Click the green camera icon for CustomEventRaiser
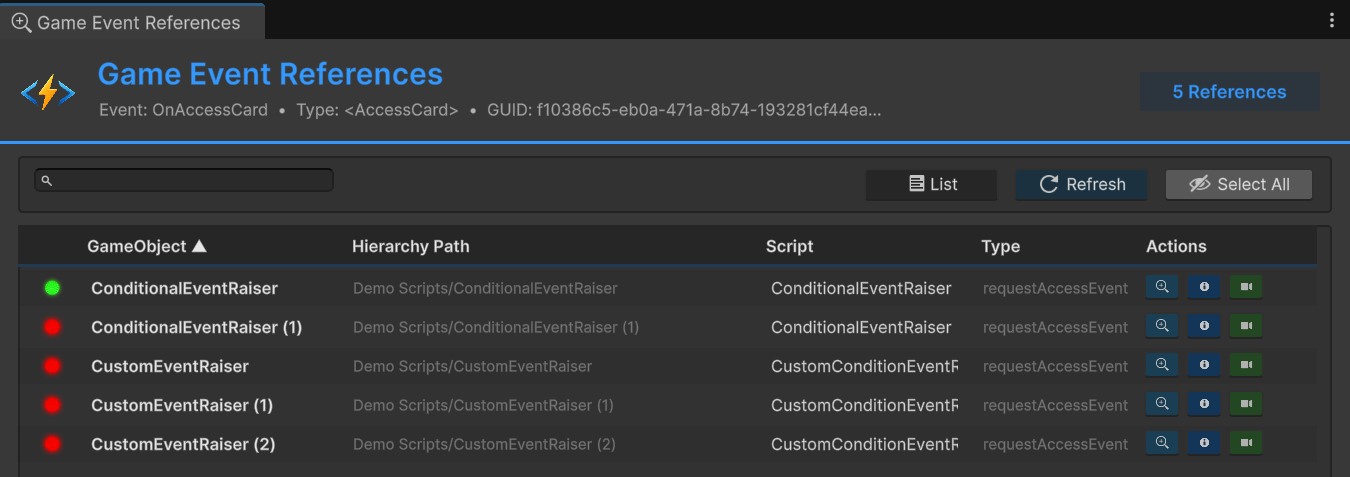The height and width of the screenshot is (477, 1350). [x=1246, y=366]
